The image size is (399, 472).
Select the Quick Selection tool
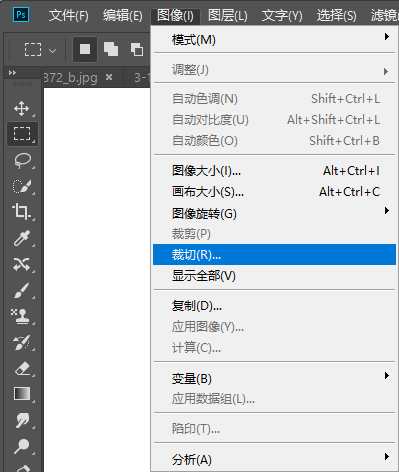(22, 186)
